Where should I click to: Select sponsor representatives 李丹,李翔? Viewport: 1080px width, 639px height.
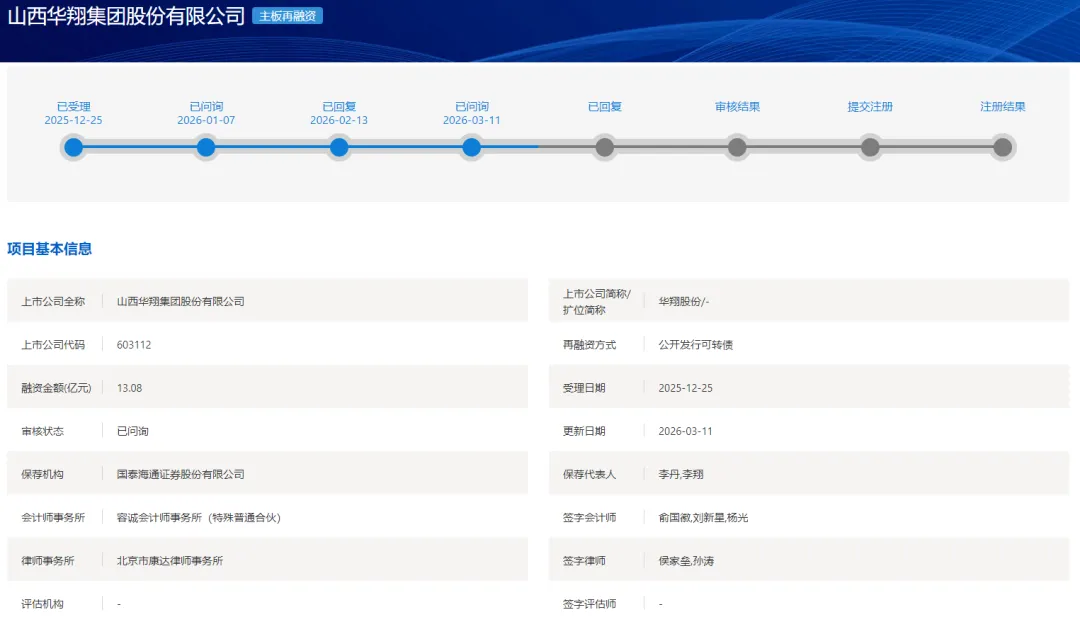click(681, 474)
